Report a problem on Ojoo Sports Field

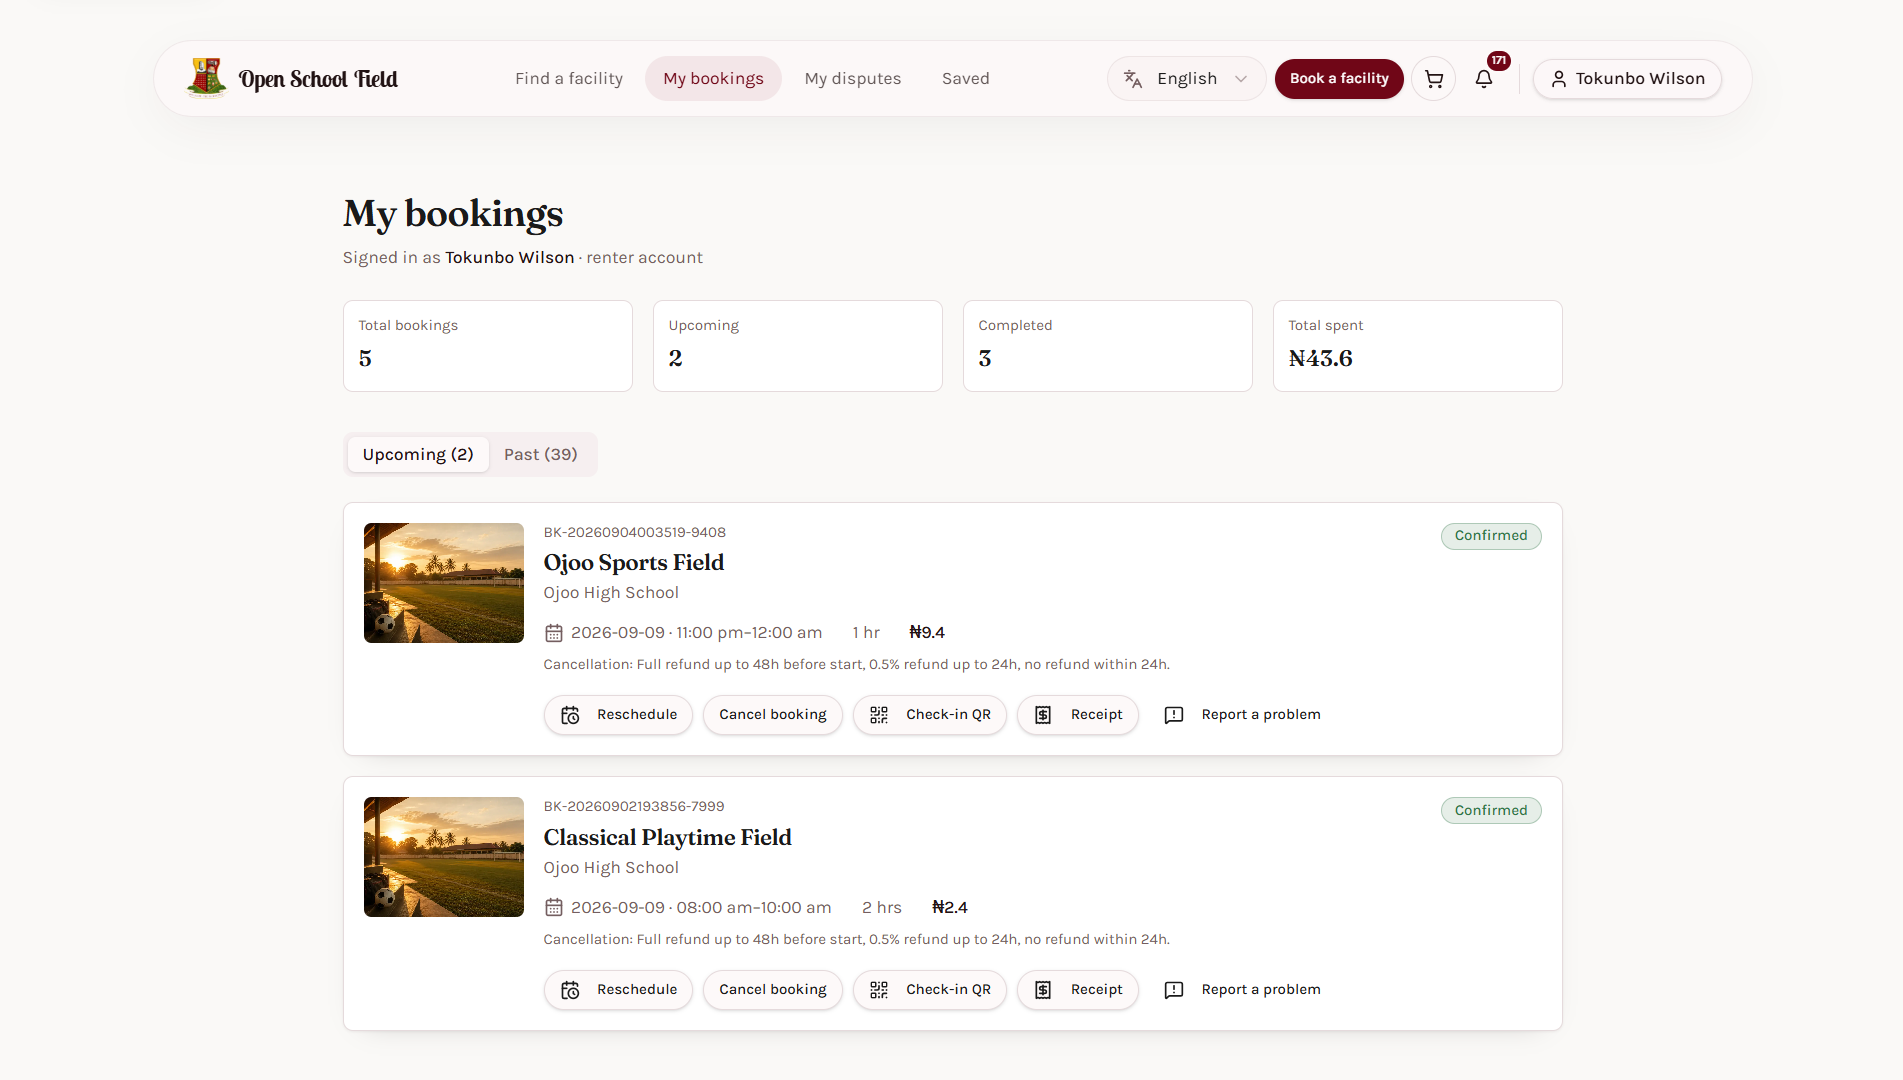[1243, 715]
